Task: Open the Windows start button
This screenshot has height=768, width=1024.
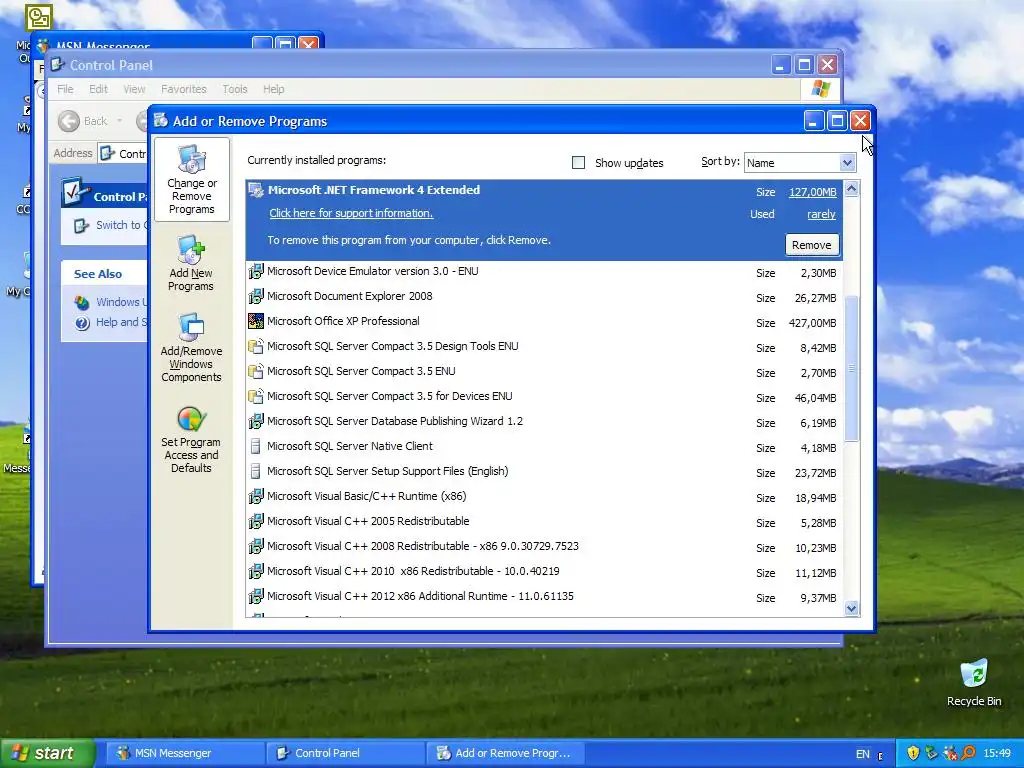Action: click(46, 753)
